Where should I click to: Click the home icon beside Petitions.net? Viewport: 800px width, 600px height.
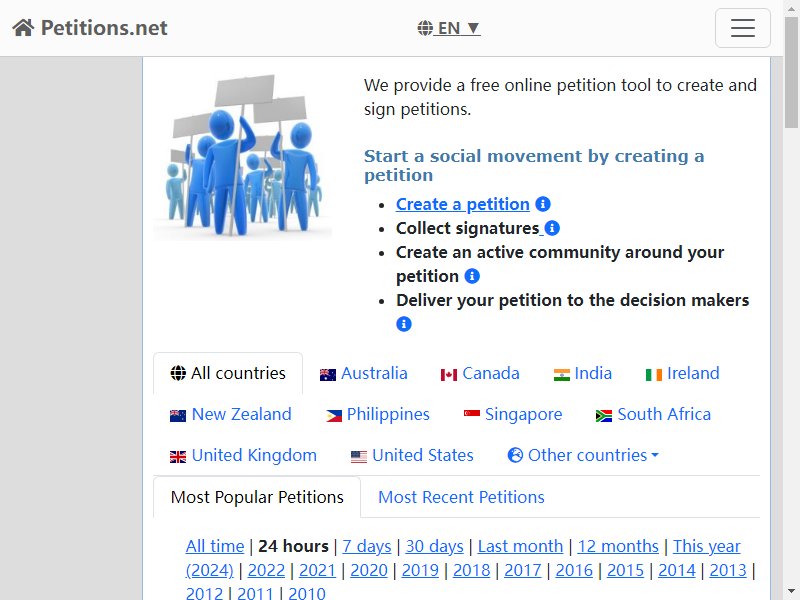pos(23,28)
